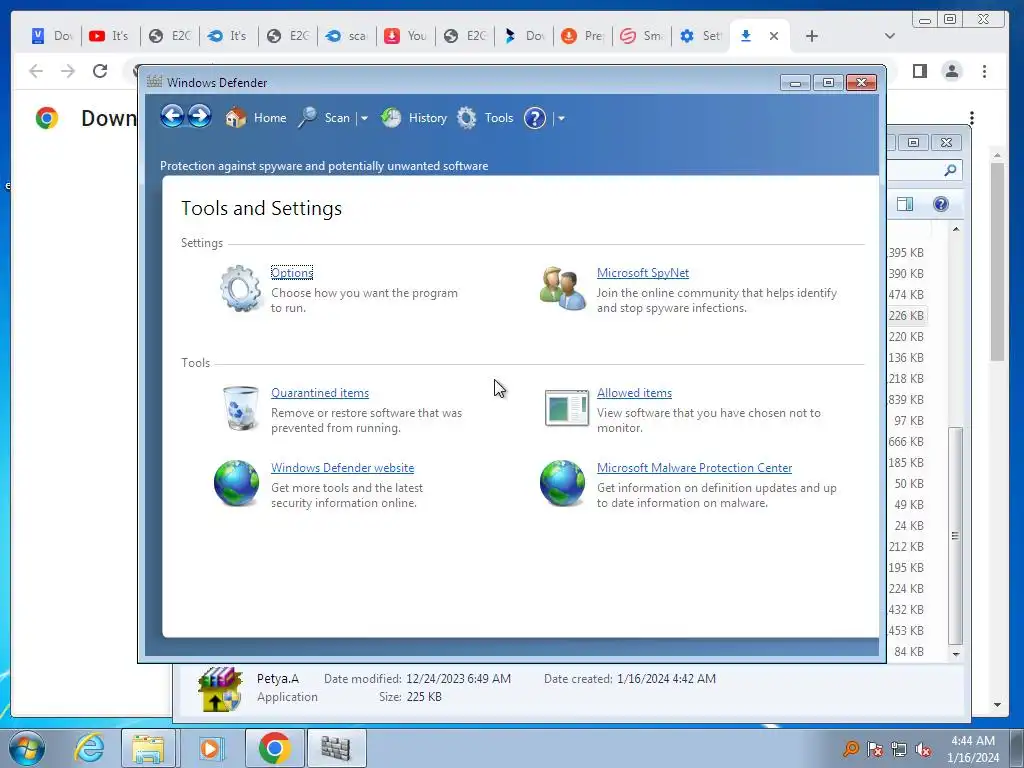The height and width of the screenshot is (768, 1024).
Task: Click the Allowed items window icon
Action: tap(566, 408)
